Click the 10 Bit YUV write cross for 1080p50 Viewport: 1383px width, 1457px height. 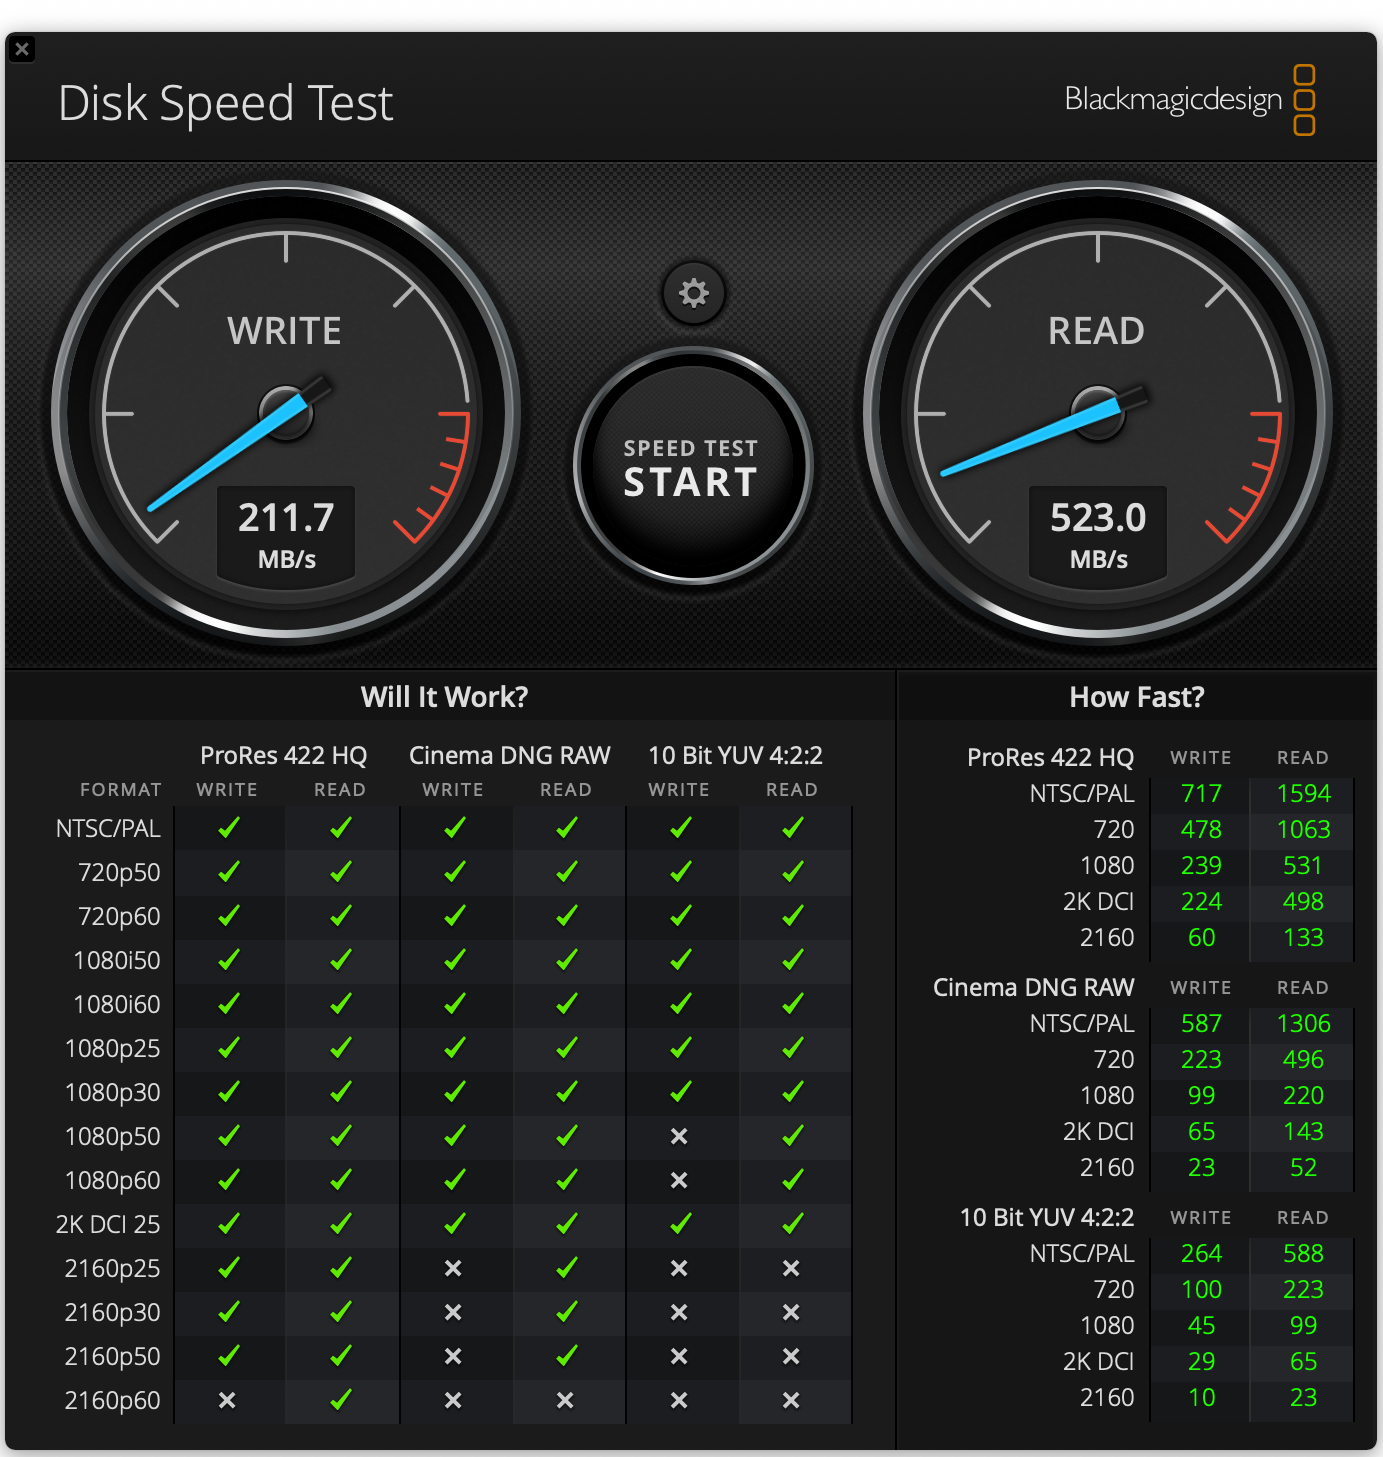tap(679, 1136)
